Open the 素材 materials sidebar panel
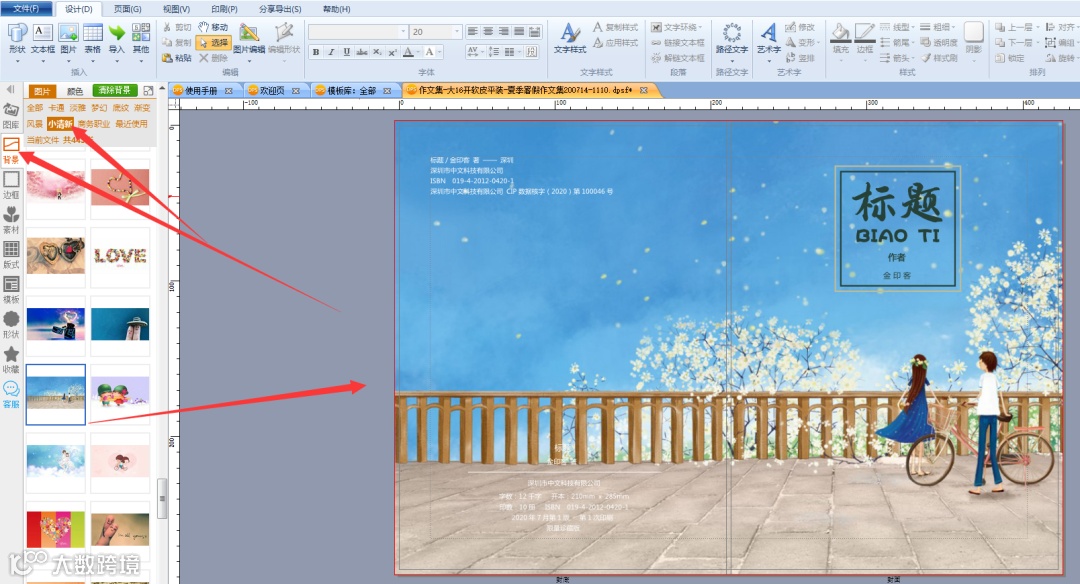1080x584 pixels. tap(11, 220)
